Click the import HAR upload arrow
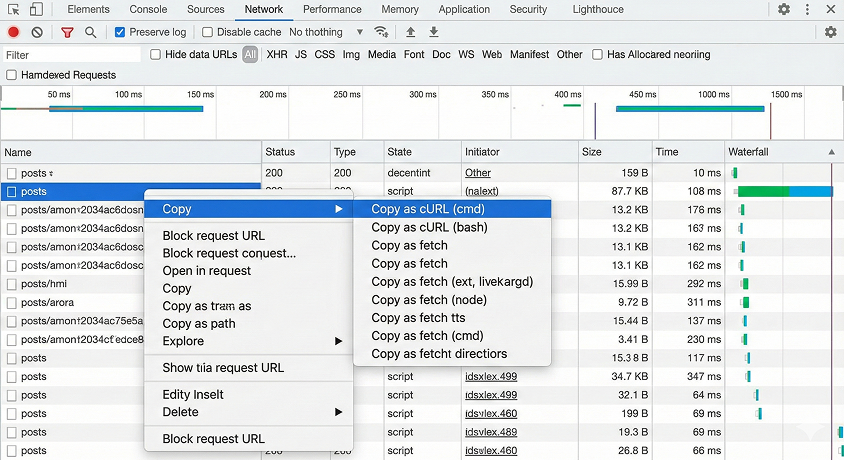844x460 pixels. click(410, 32)
